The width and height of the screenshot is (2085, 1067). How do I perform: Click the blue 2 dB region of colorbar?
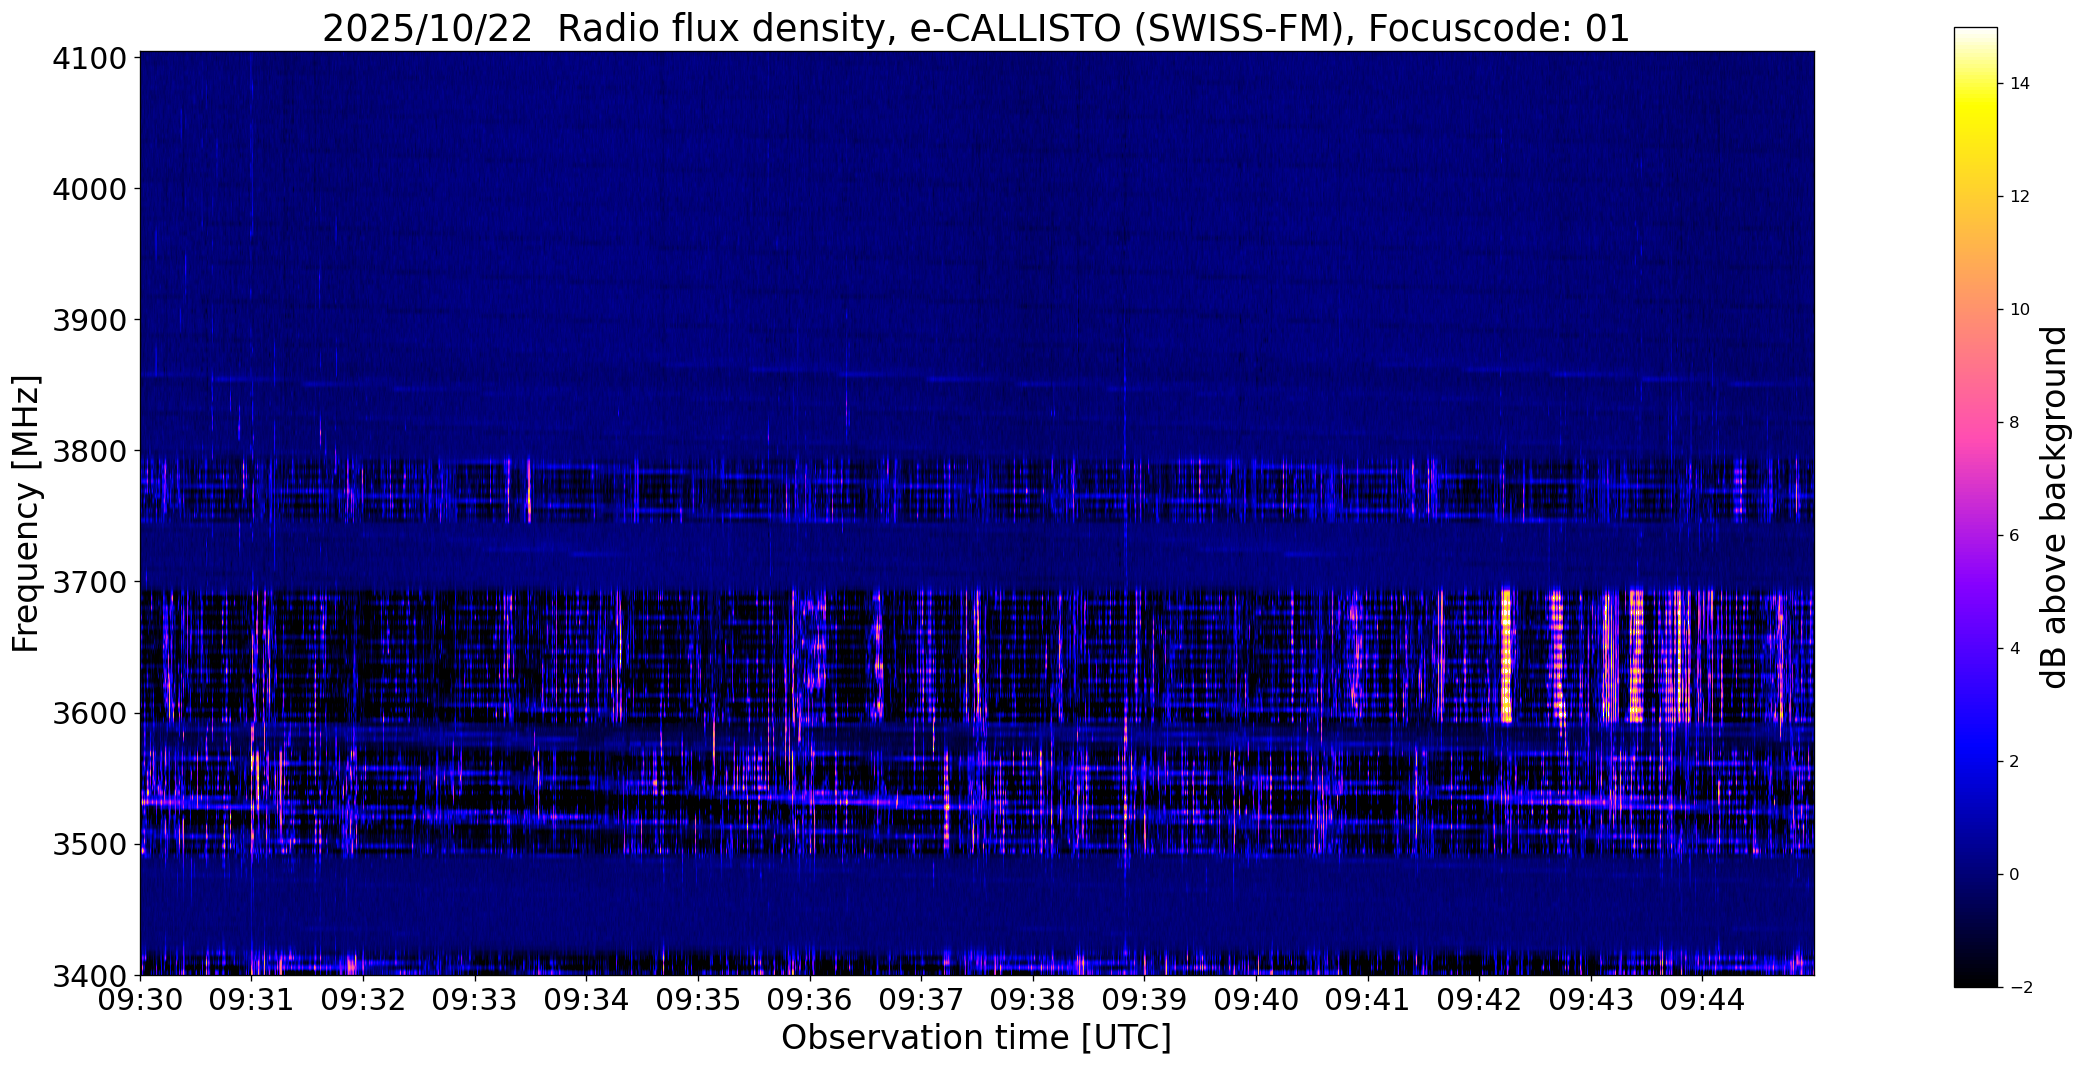(1975, 761)
